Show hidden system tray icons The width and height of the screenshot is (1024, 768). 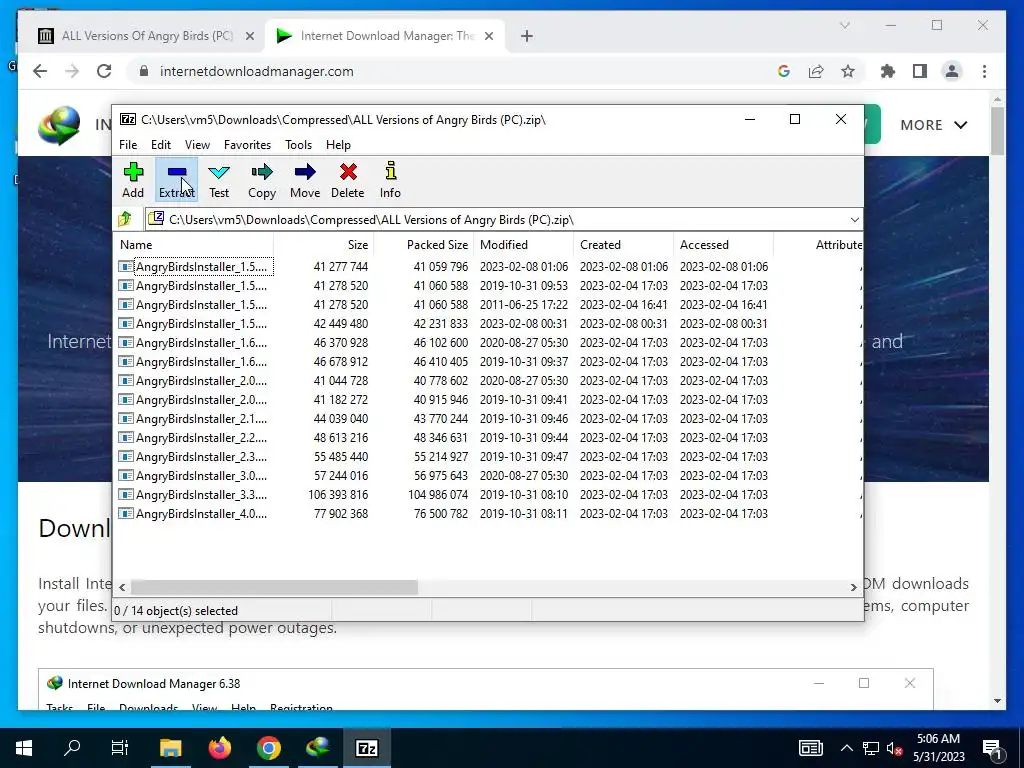click(x=846, y=748)
